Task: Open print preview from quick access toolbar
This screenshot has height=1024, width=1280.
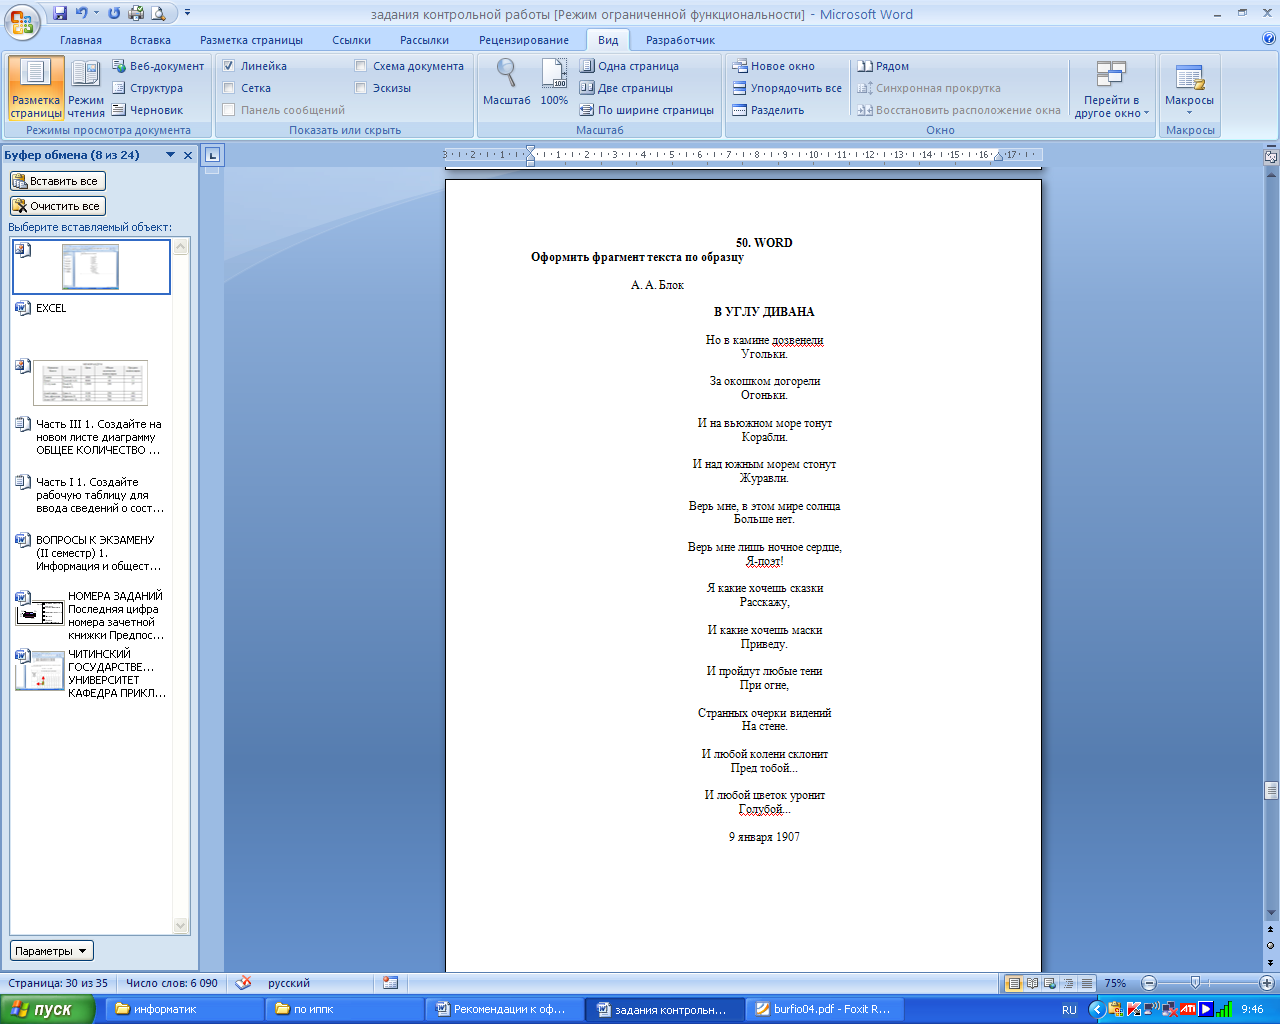Action: 158,14
